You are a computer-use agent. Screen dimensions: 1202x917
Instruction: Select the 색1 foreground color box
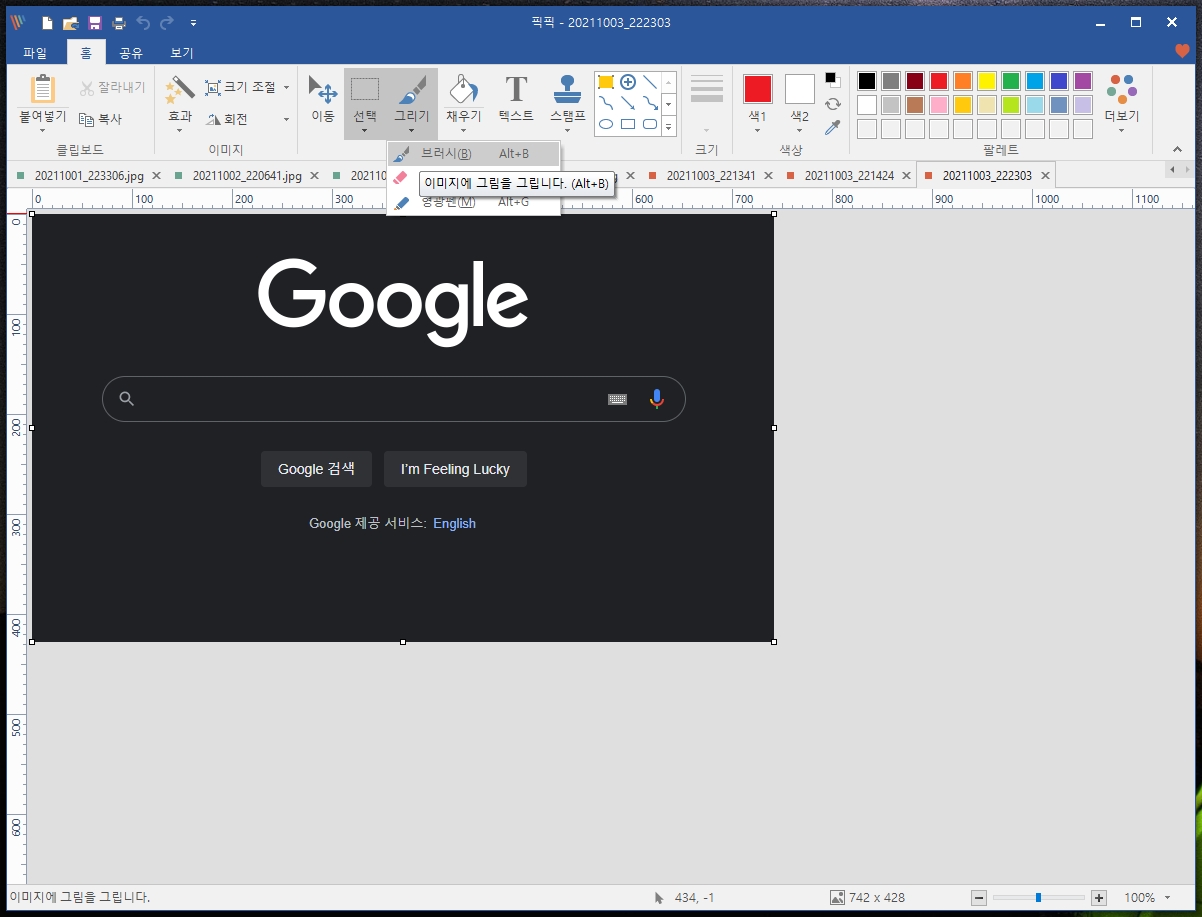[757, 89]
